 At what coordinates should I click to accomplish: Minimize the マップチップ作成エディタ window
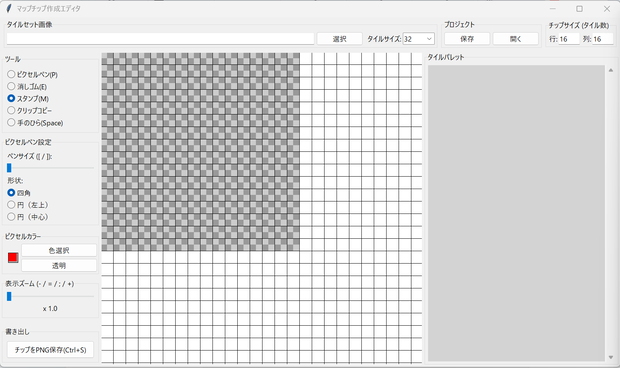click(x=553, y=8)
